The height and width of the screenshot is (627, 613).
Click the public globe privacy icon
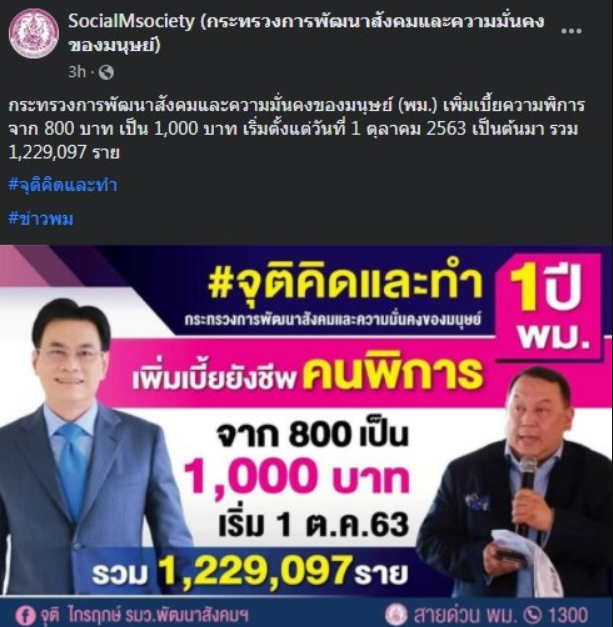point(106,72)
